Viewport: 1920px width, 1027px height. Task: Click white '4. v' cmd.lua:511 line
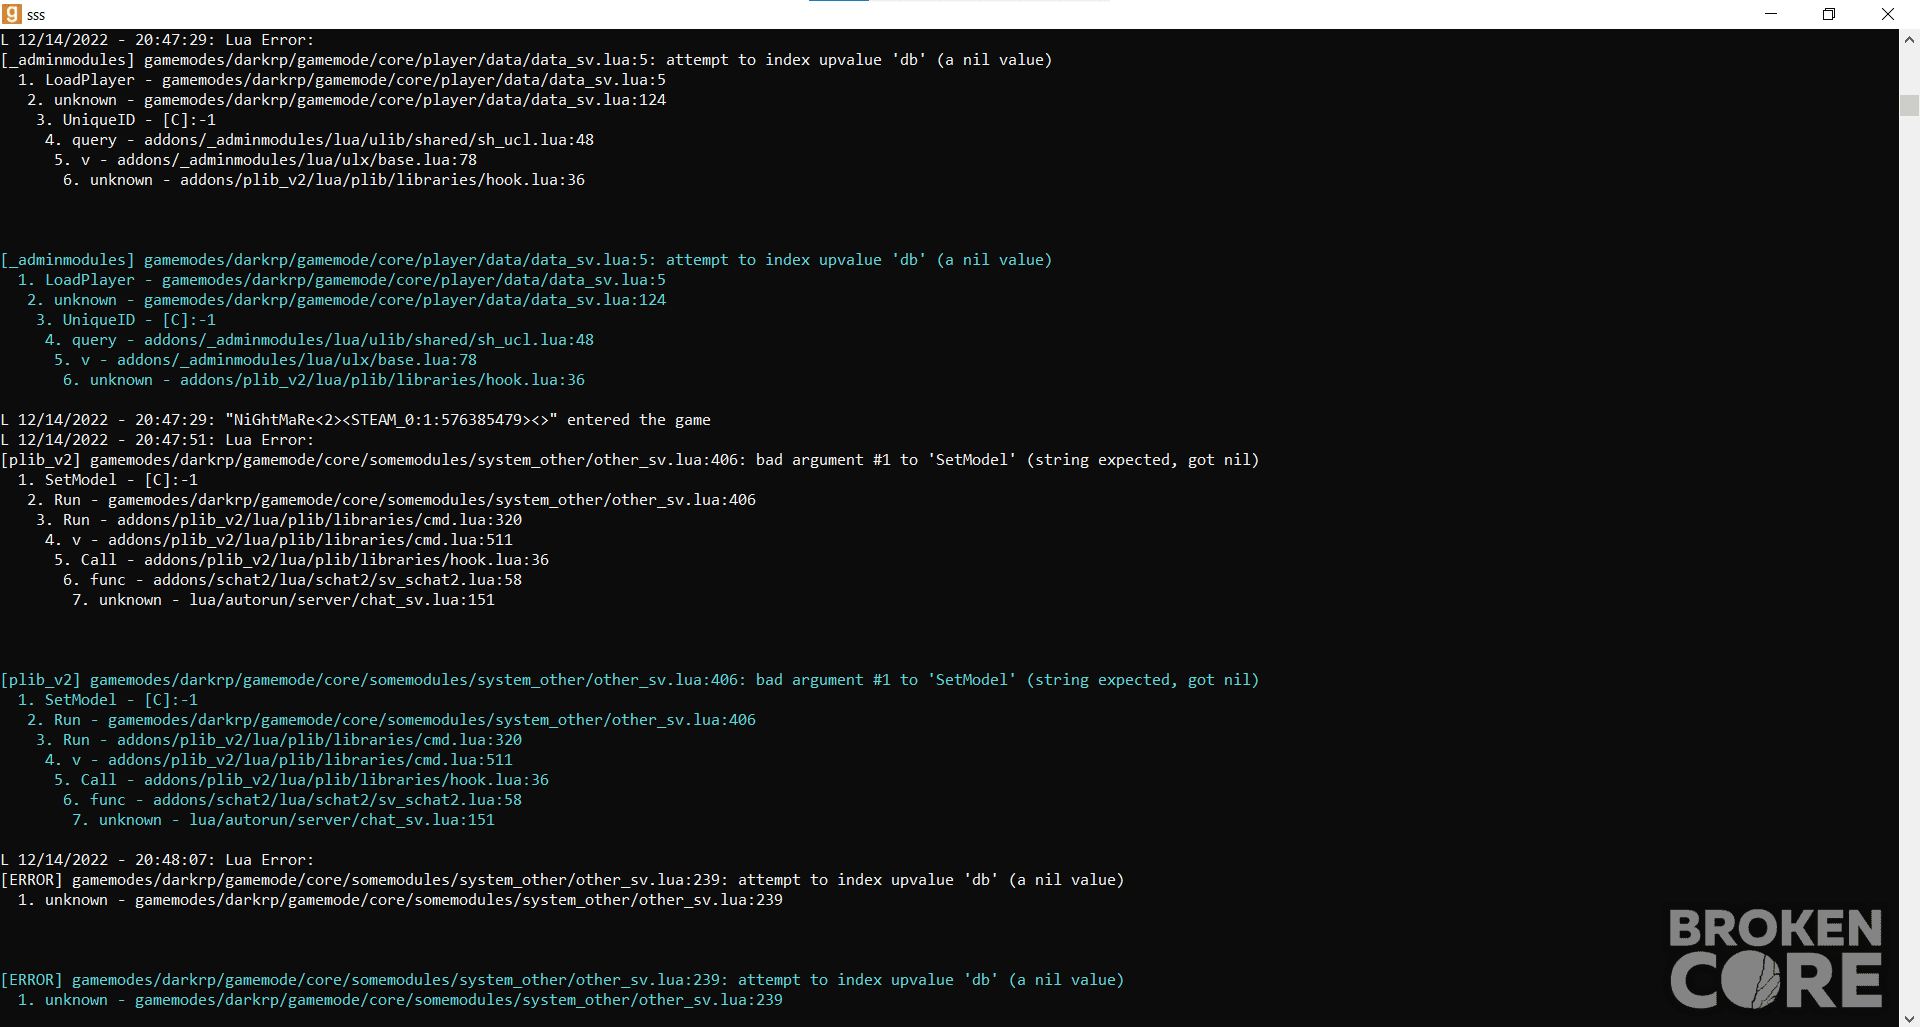[279, 540]
